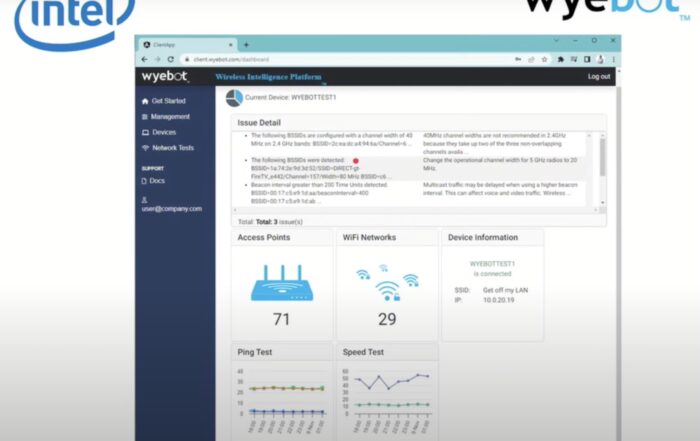700x441 pixels.
Task: Click the WiFi Networks count 29
Action: click(387, 320)
